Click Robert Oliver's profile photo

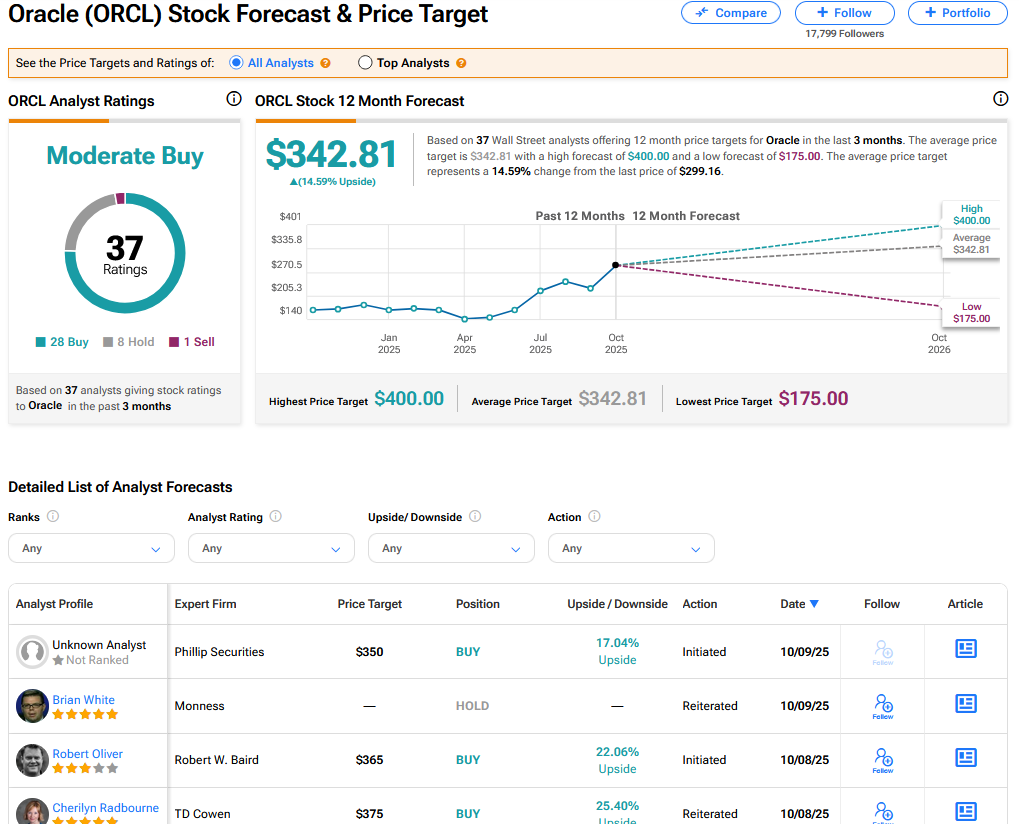pyautogui.click(x=32, y=760)
